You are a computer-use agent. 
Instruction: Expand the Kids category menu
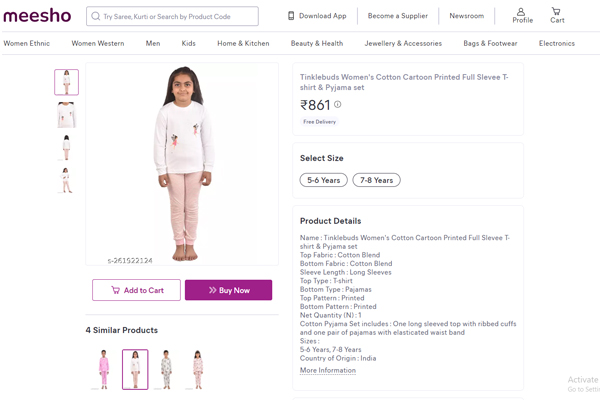pos(189,44)
